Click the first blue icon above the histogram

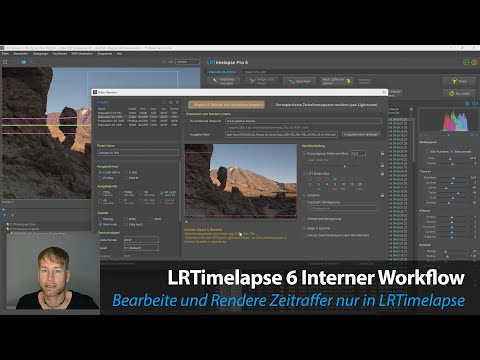pos(467,104)
